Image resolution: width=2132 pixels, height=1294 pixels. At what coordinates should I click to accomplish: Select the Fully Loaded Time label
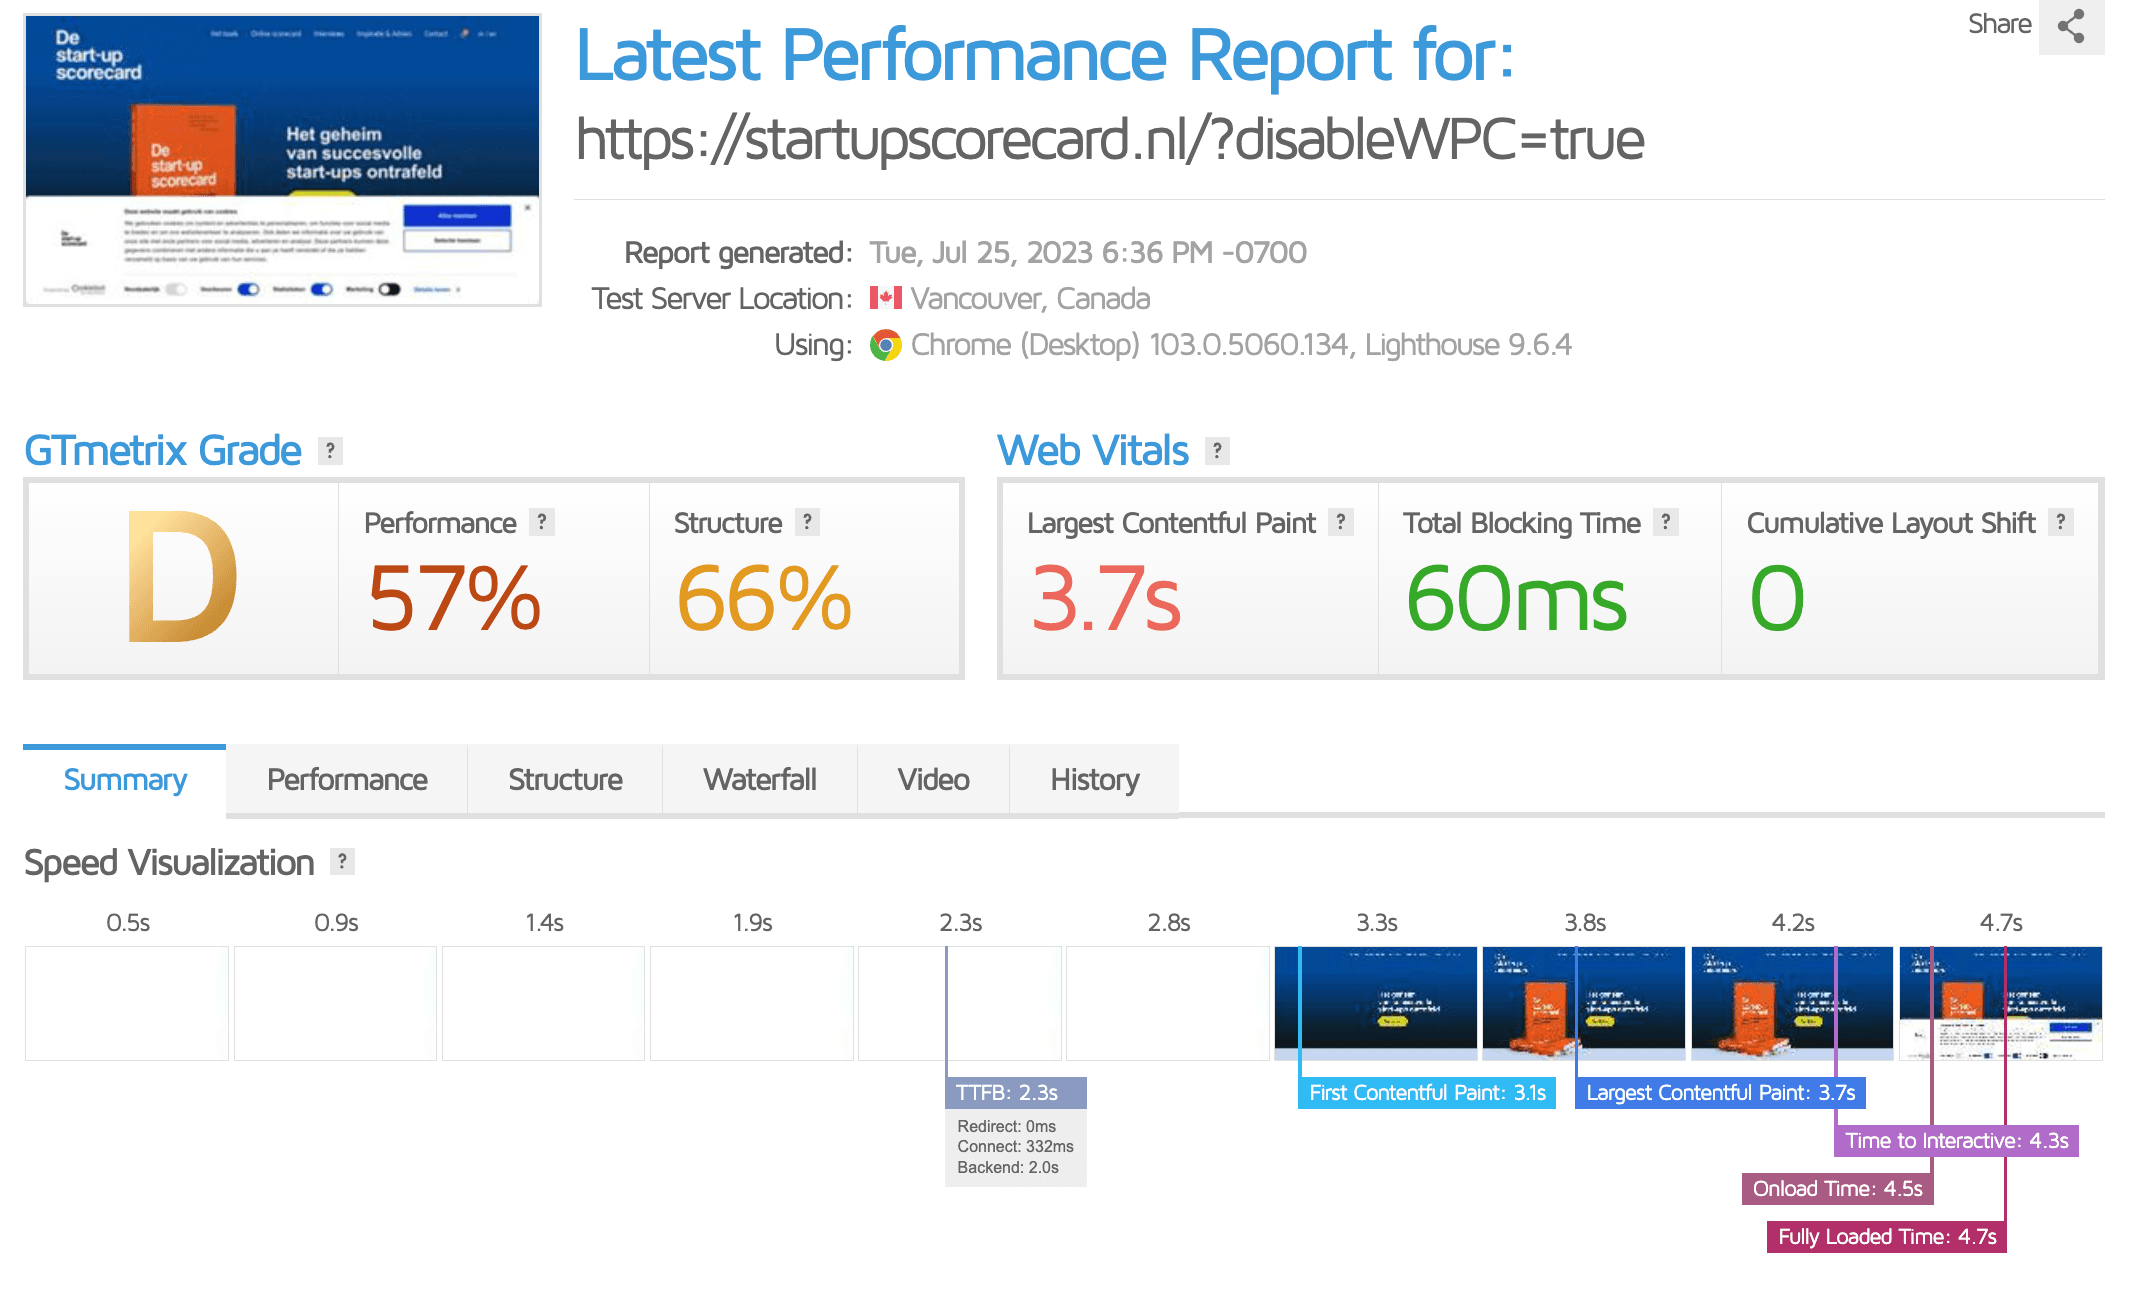point(1886,1237)
